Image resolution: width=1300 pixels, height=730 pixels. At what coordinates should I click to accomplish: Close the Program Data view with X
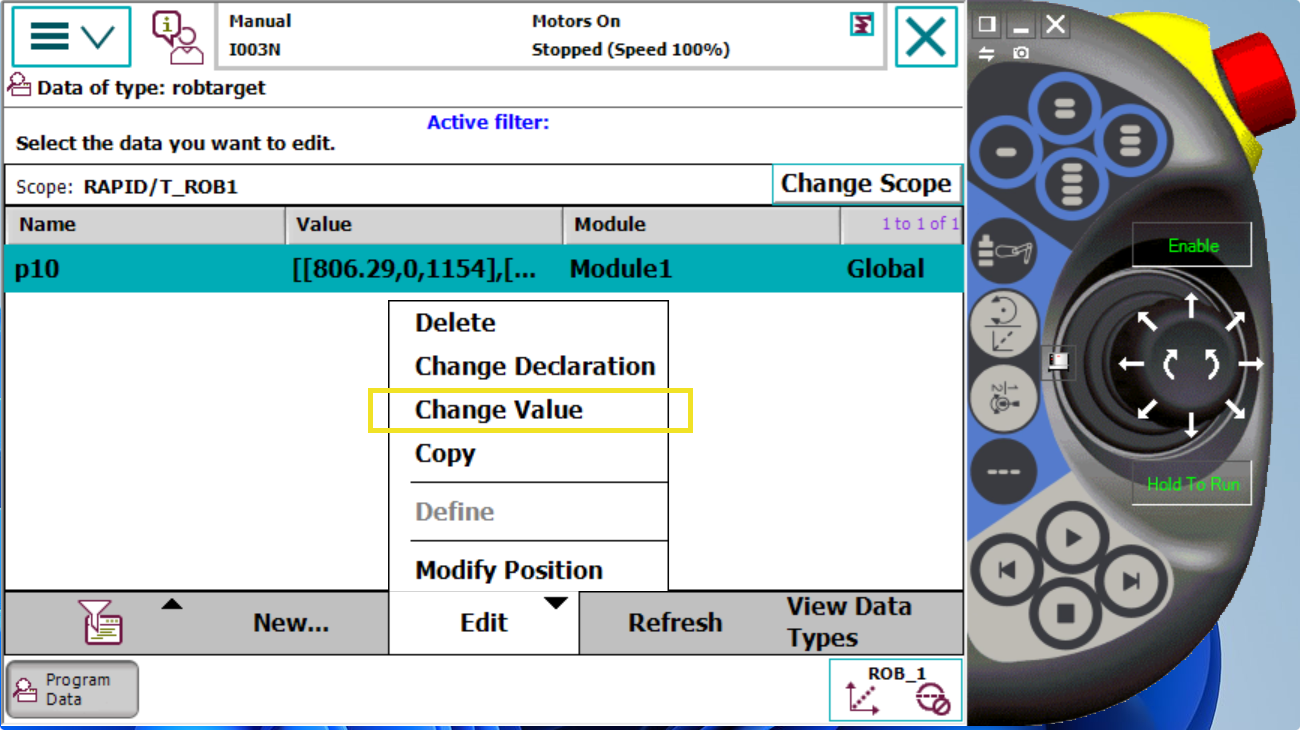925,37
